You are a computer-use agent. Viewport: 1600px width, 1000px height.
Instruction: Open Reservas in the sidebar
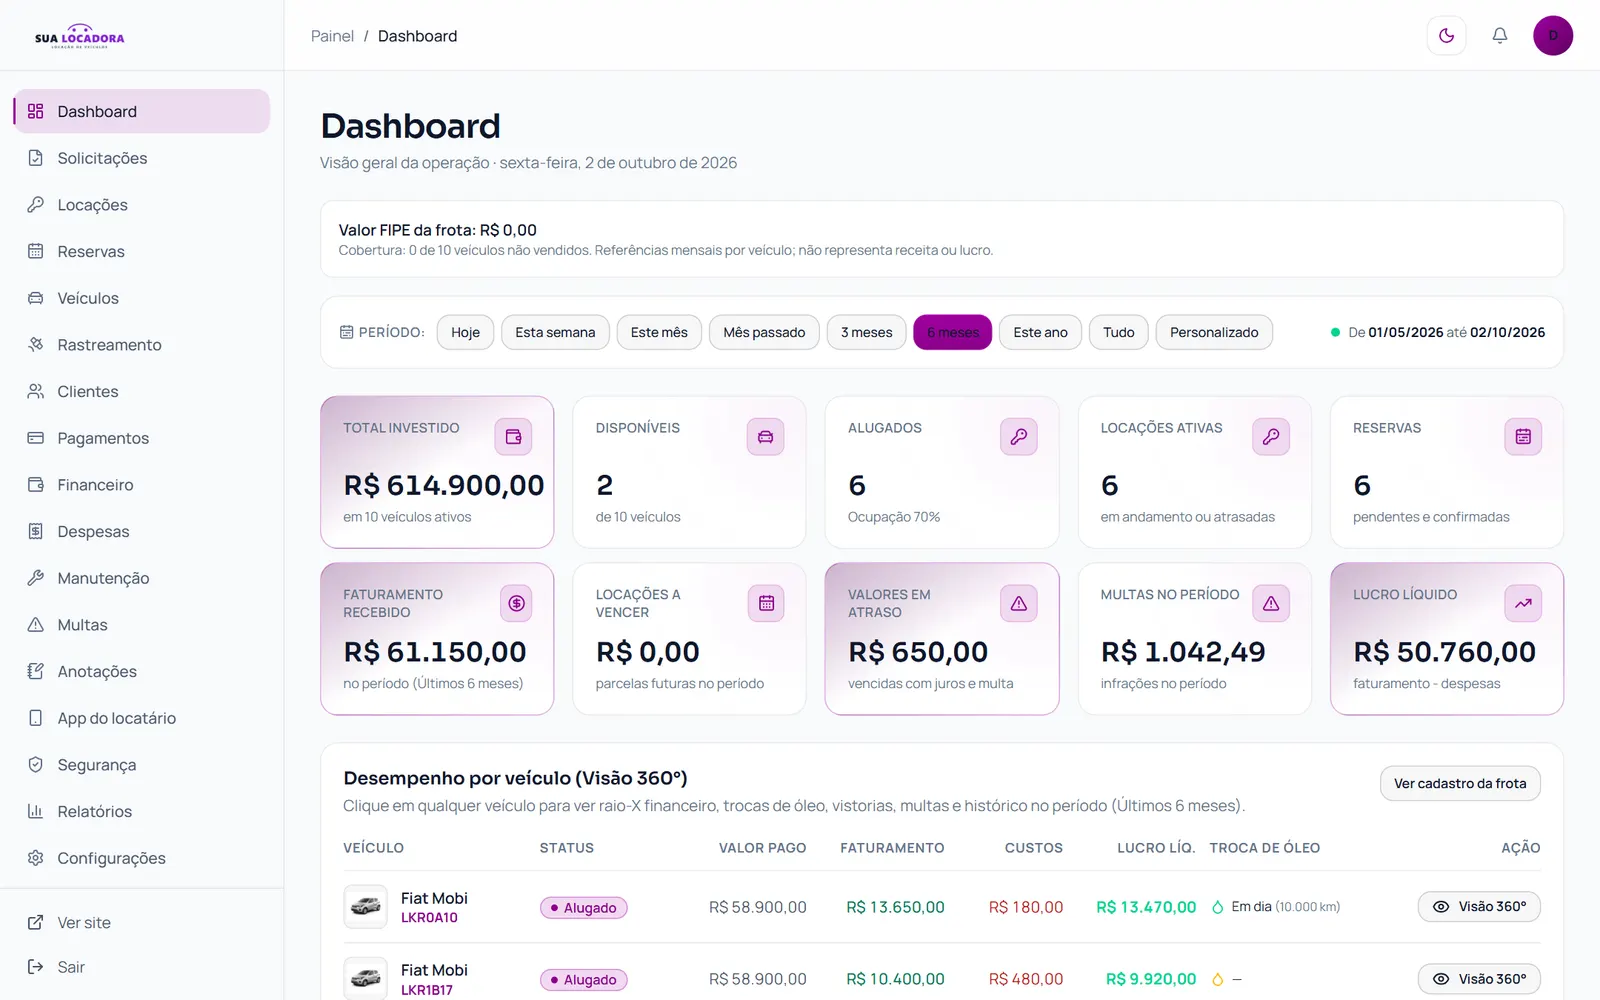tap(141, 252)
